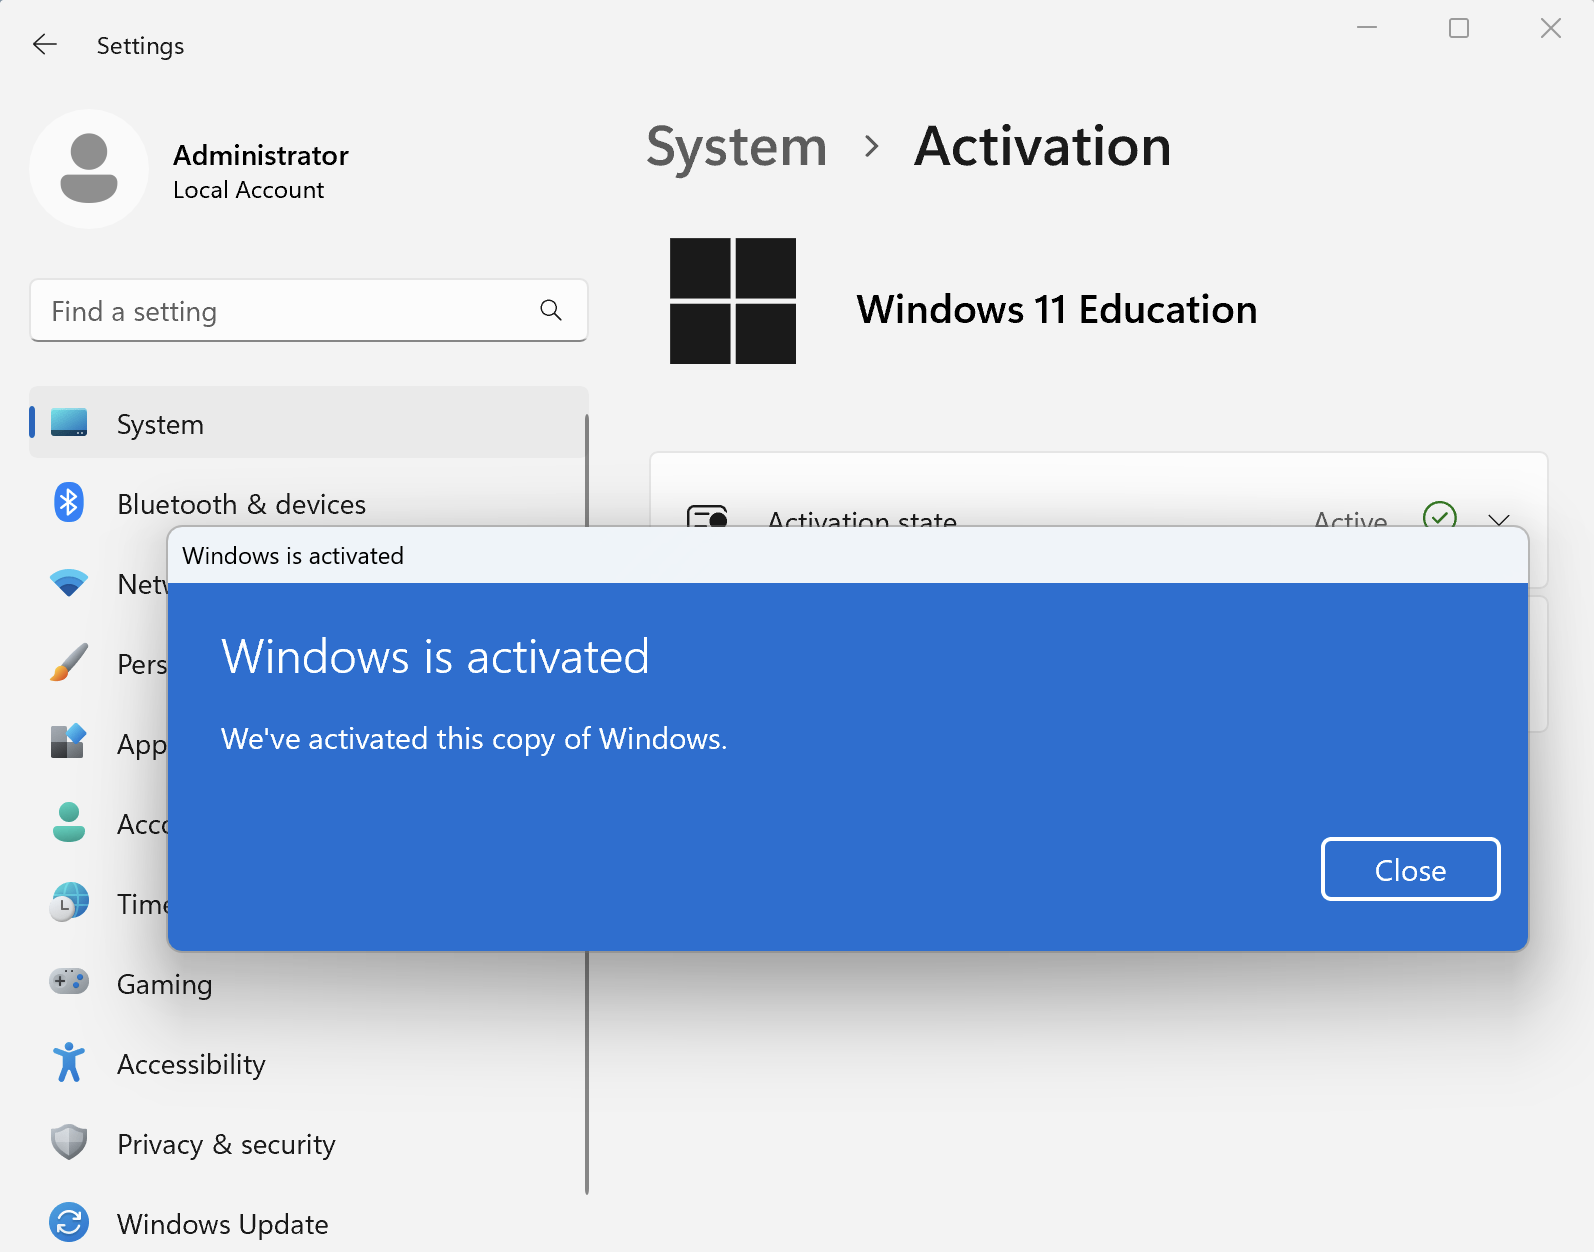Open the Network Wi-Fi icon

[x=69, y=583]
